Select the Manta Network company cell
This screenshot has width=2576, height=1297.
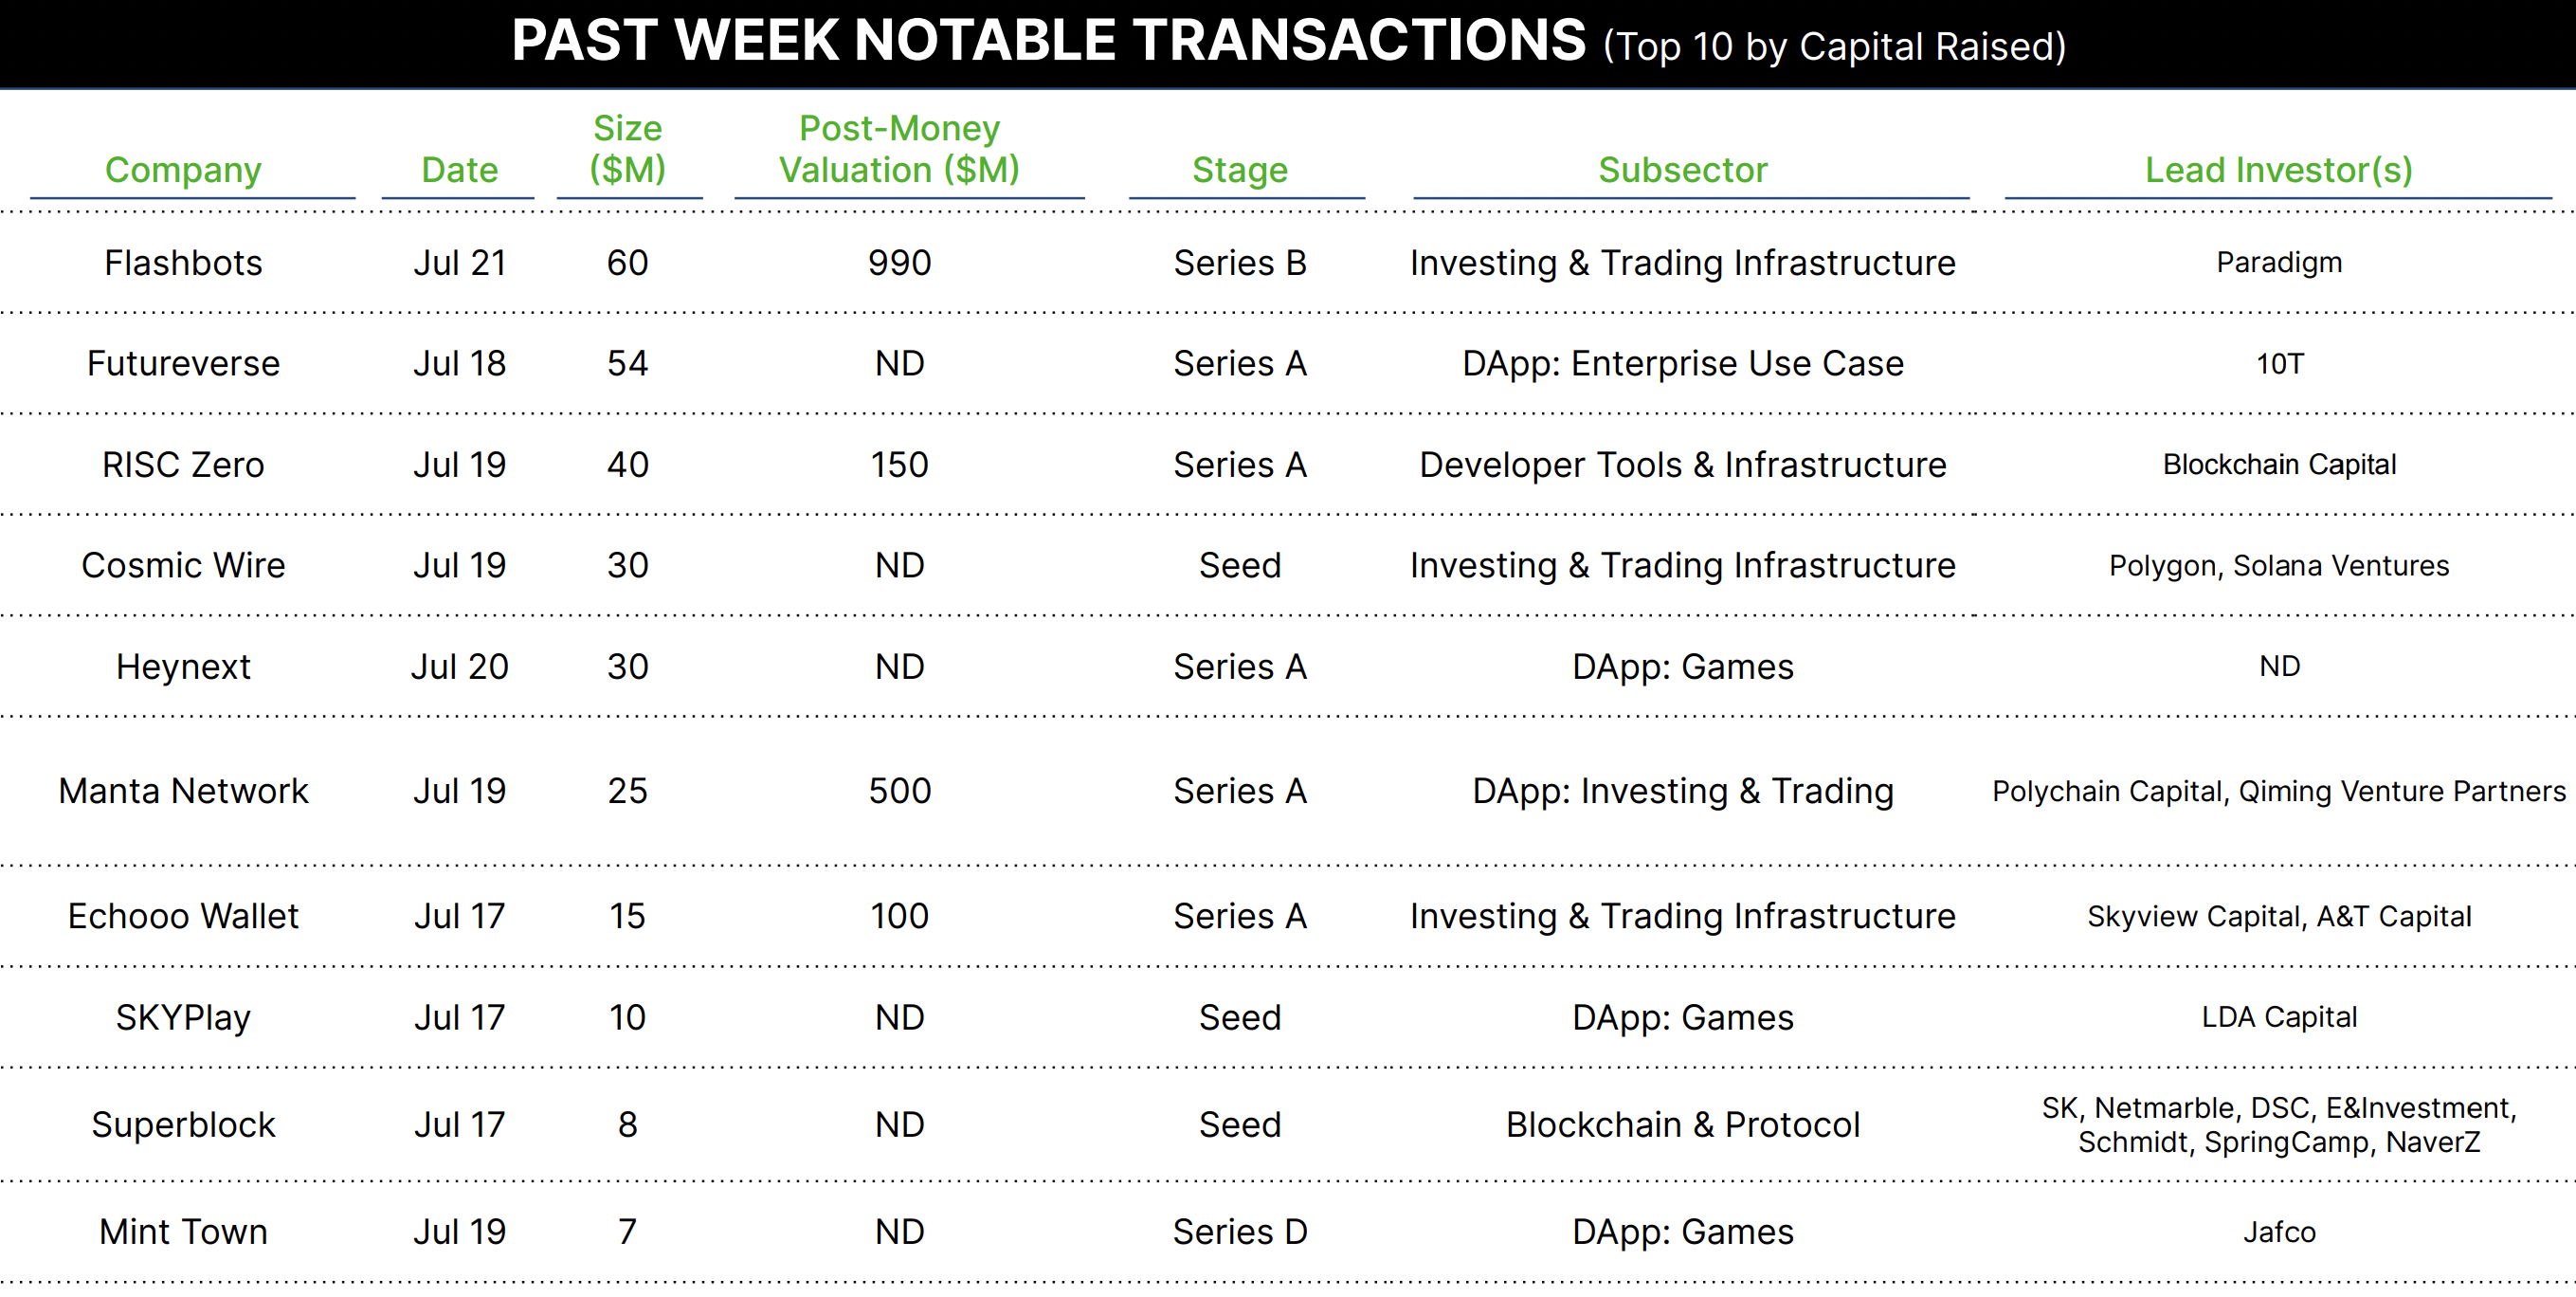pyautogui.click(x=183, y=791)
